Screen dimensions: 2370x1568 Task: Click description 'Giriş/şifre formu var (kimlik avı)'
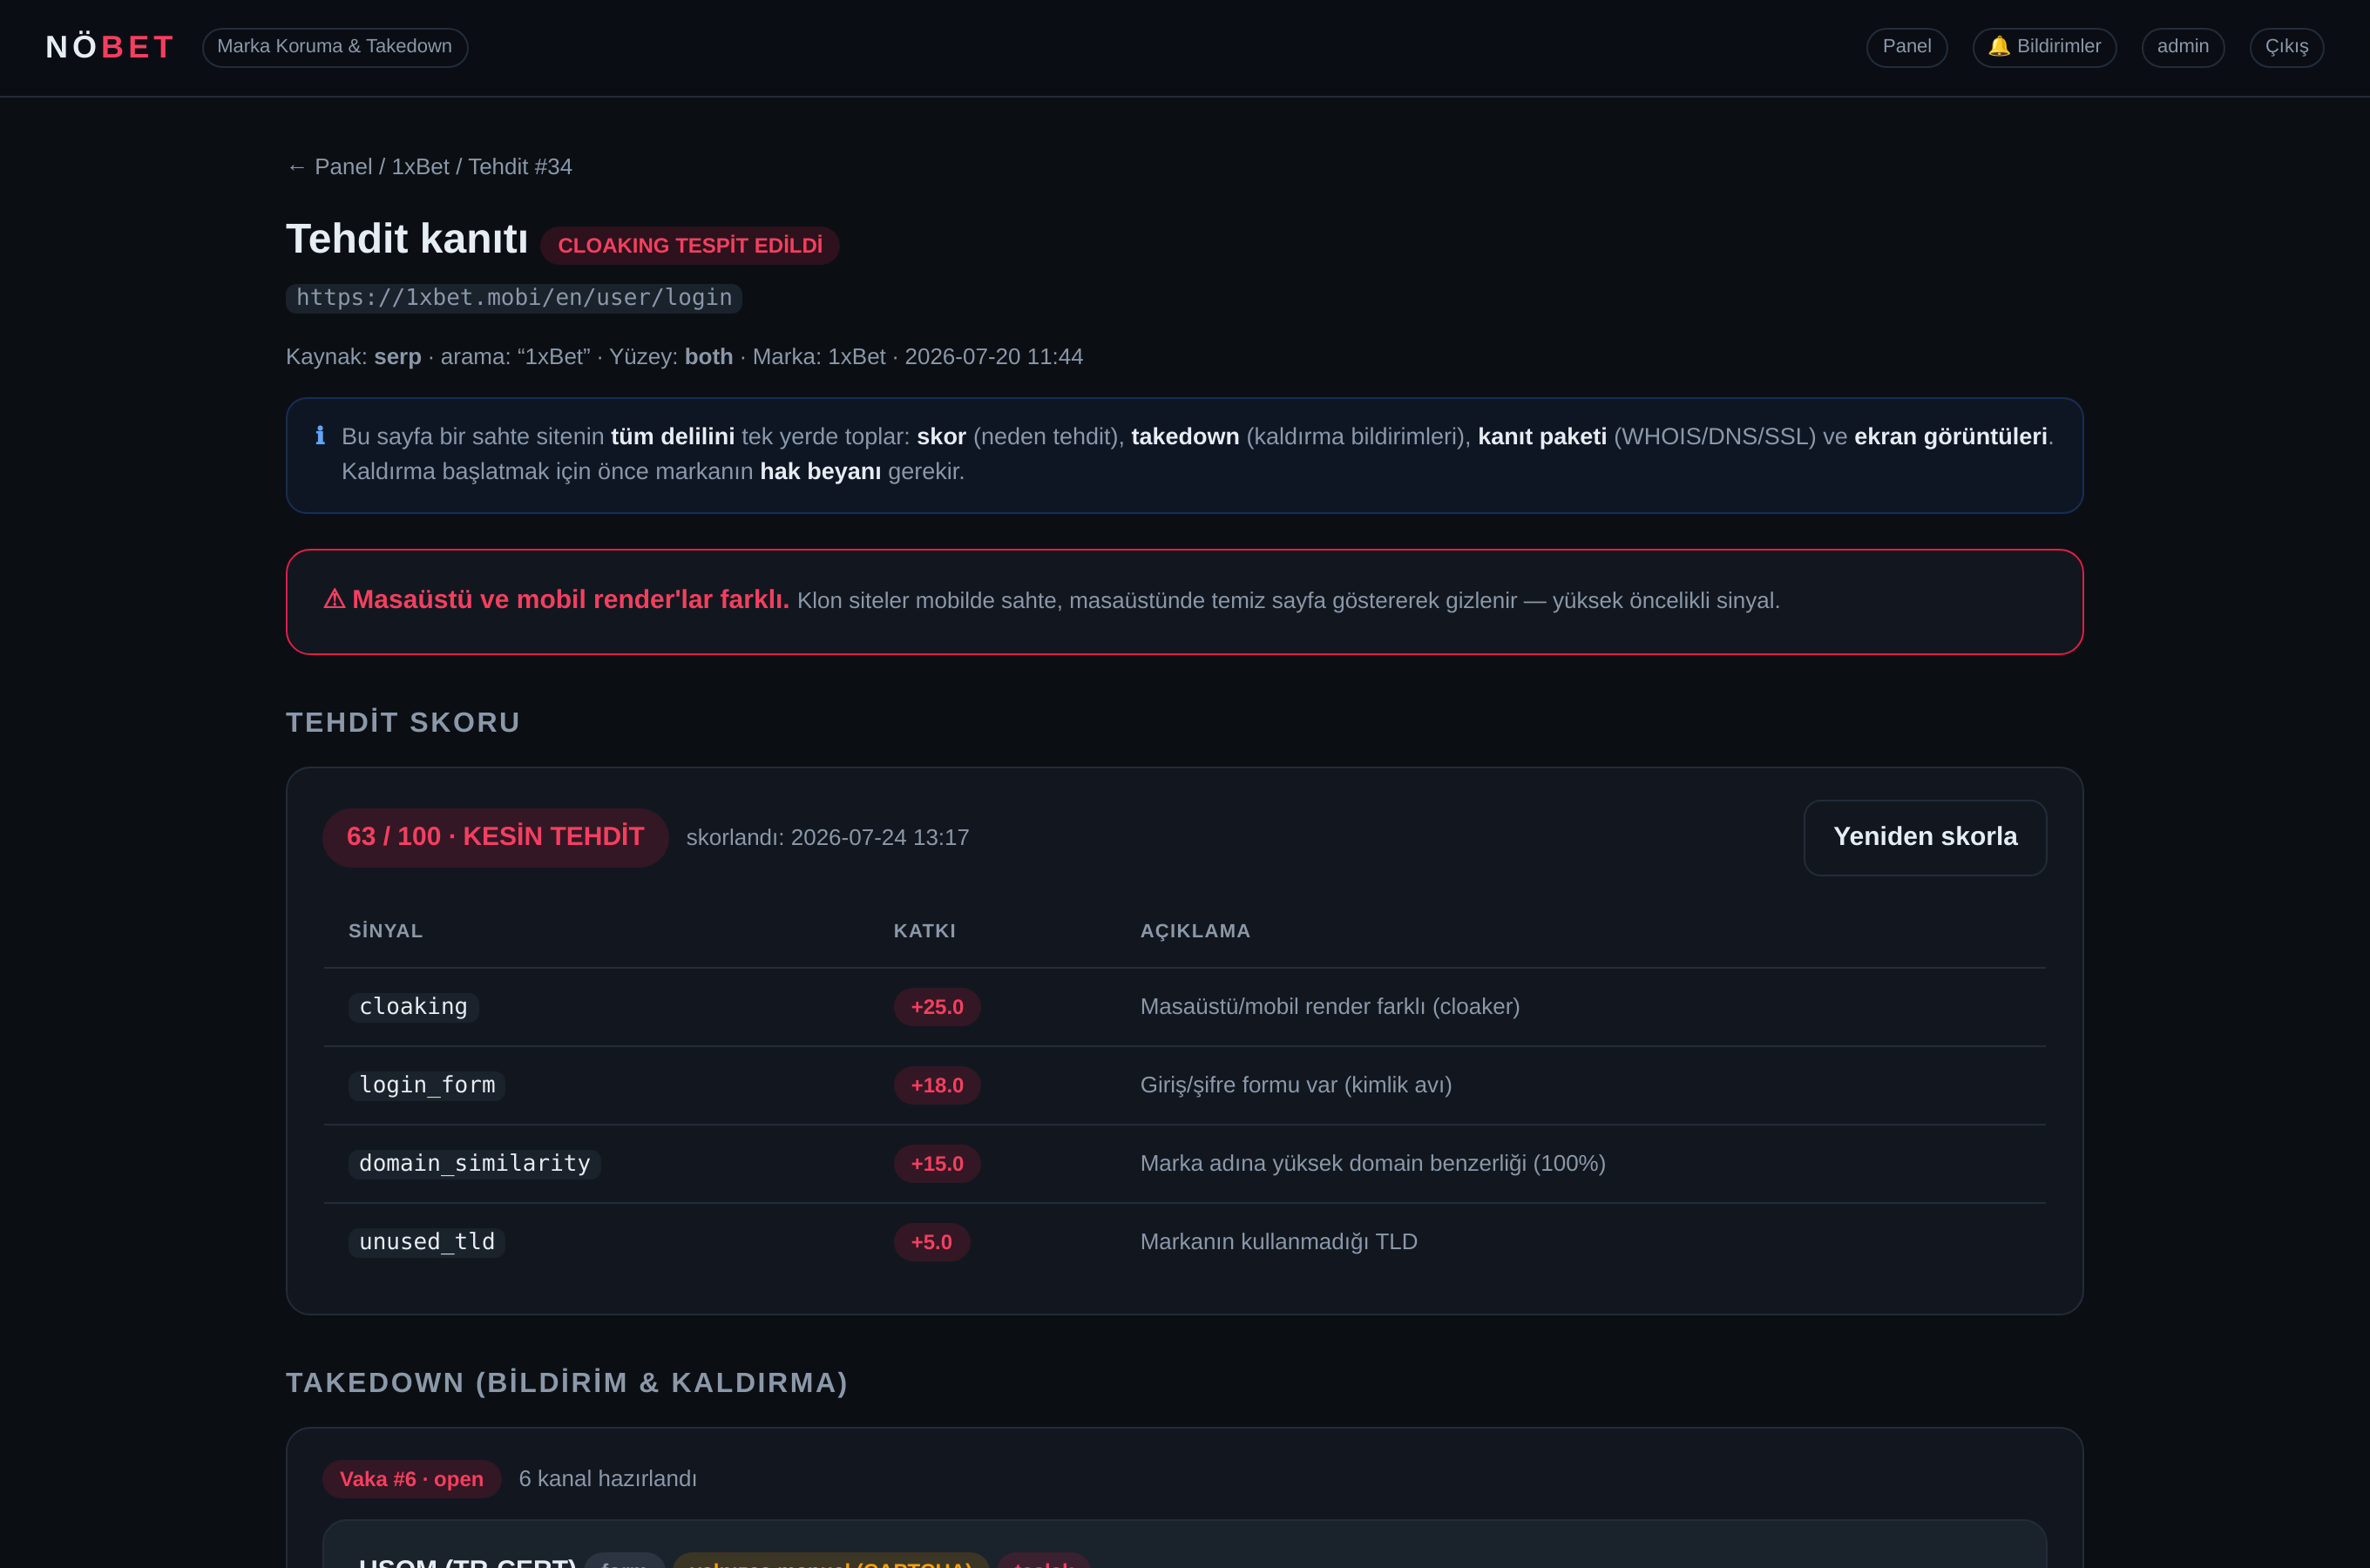1295,1085
